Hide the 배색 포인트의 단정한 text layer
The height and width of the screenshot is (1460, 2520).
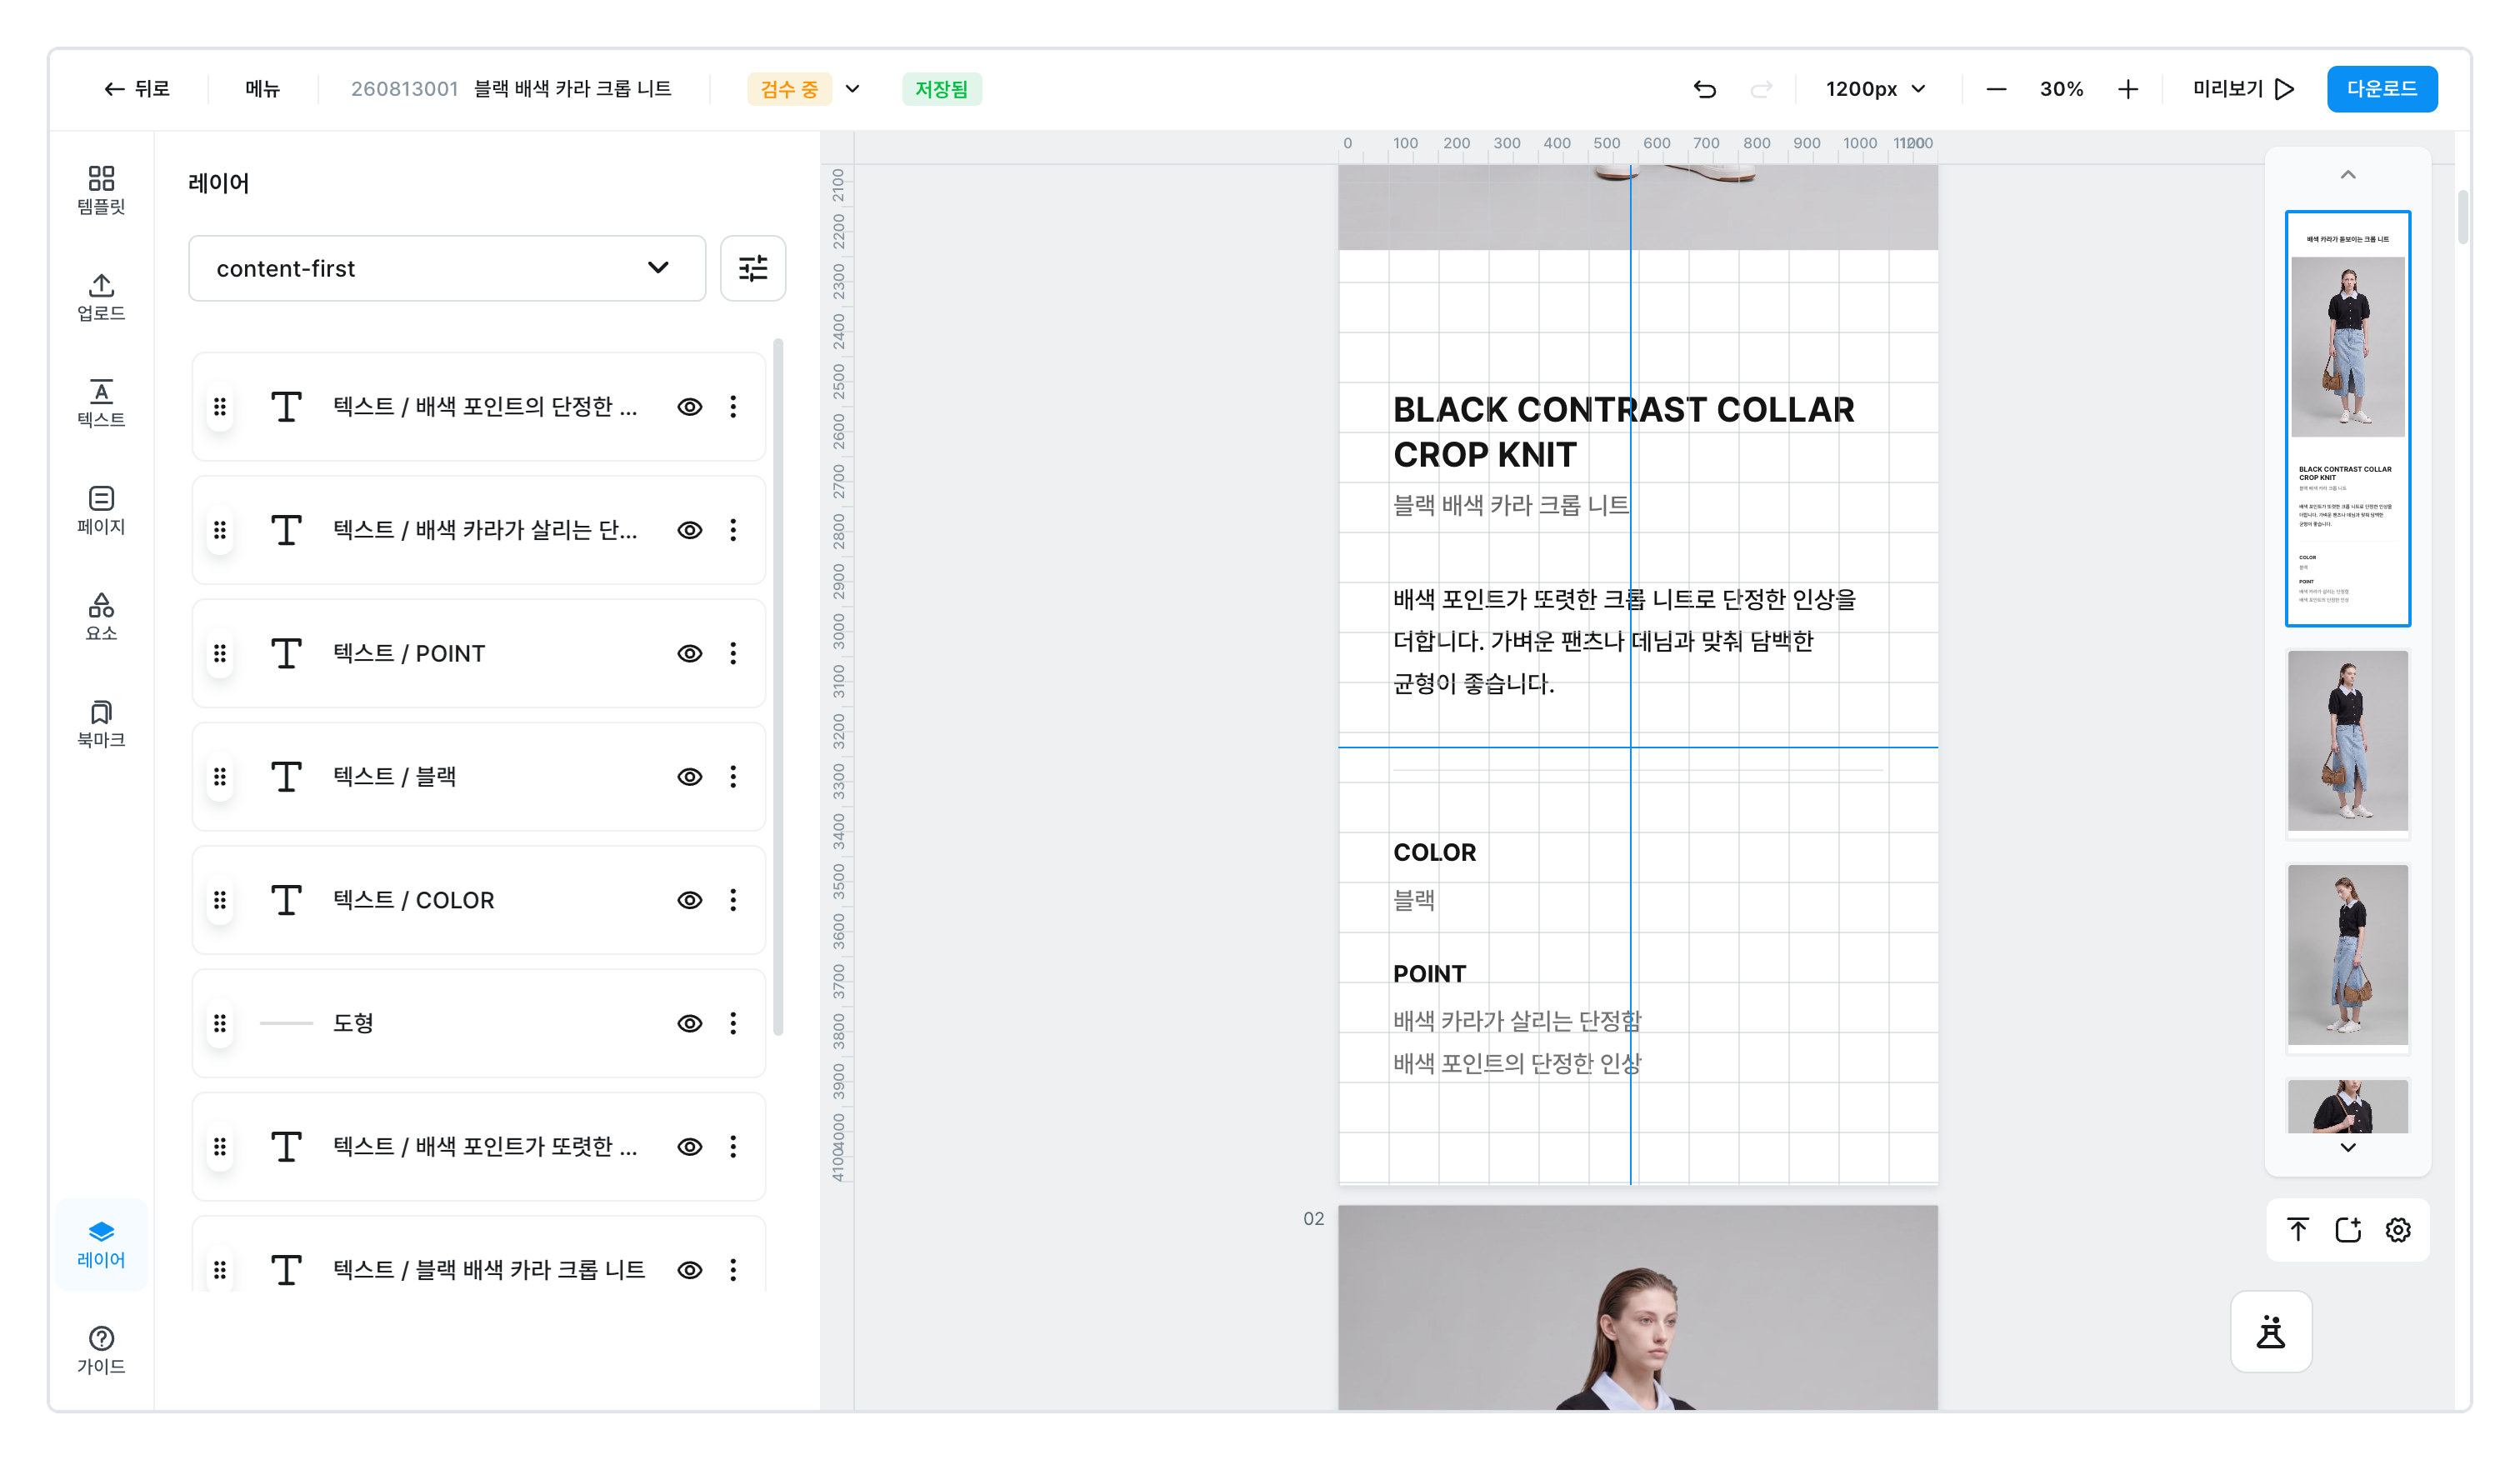(690, 406)
